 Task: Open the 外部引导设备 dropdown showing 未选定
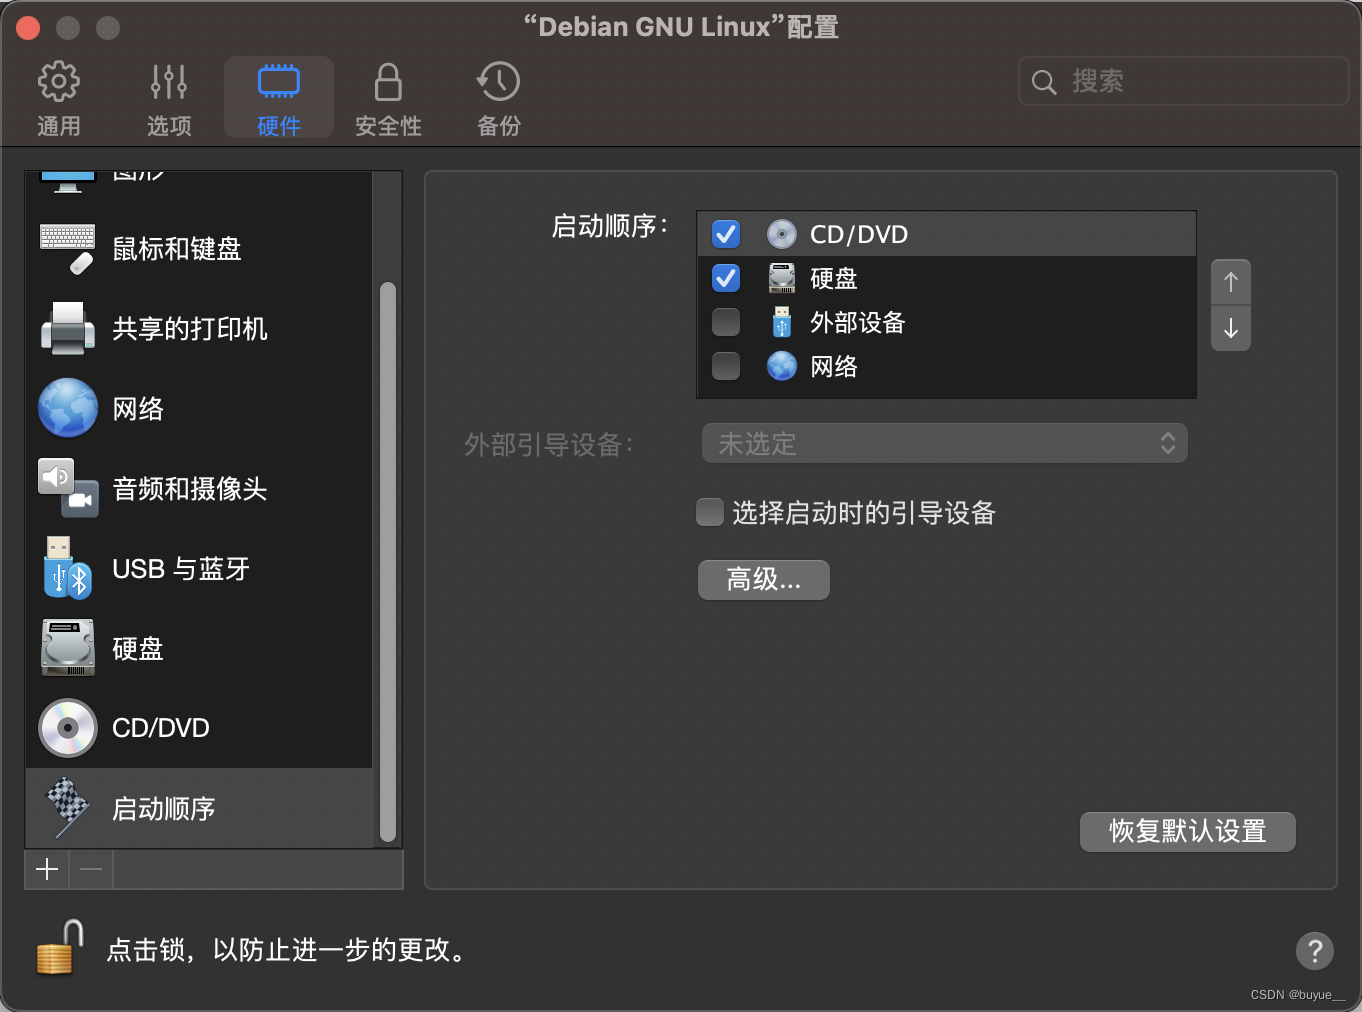coord(945,443)
